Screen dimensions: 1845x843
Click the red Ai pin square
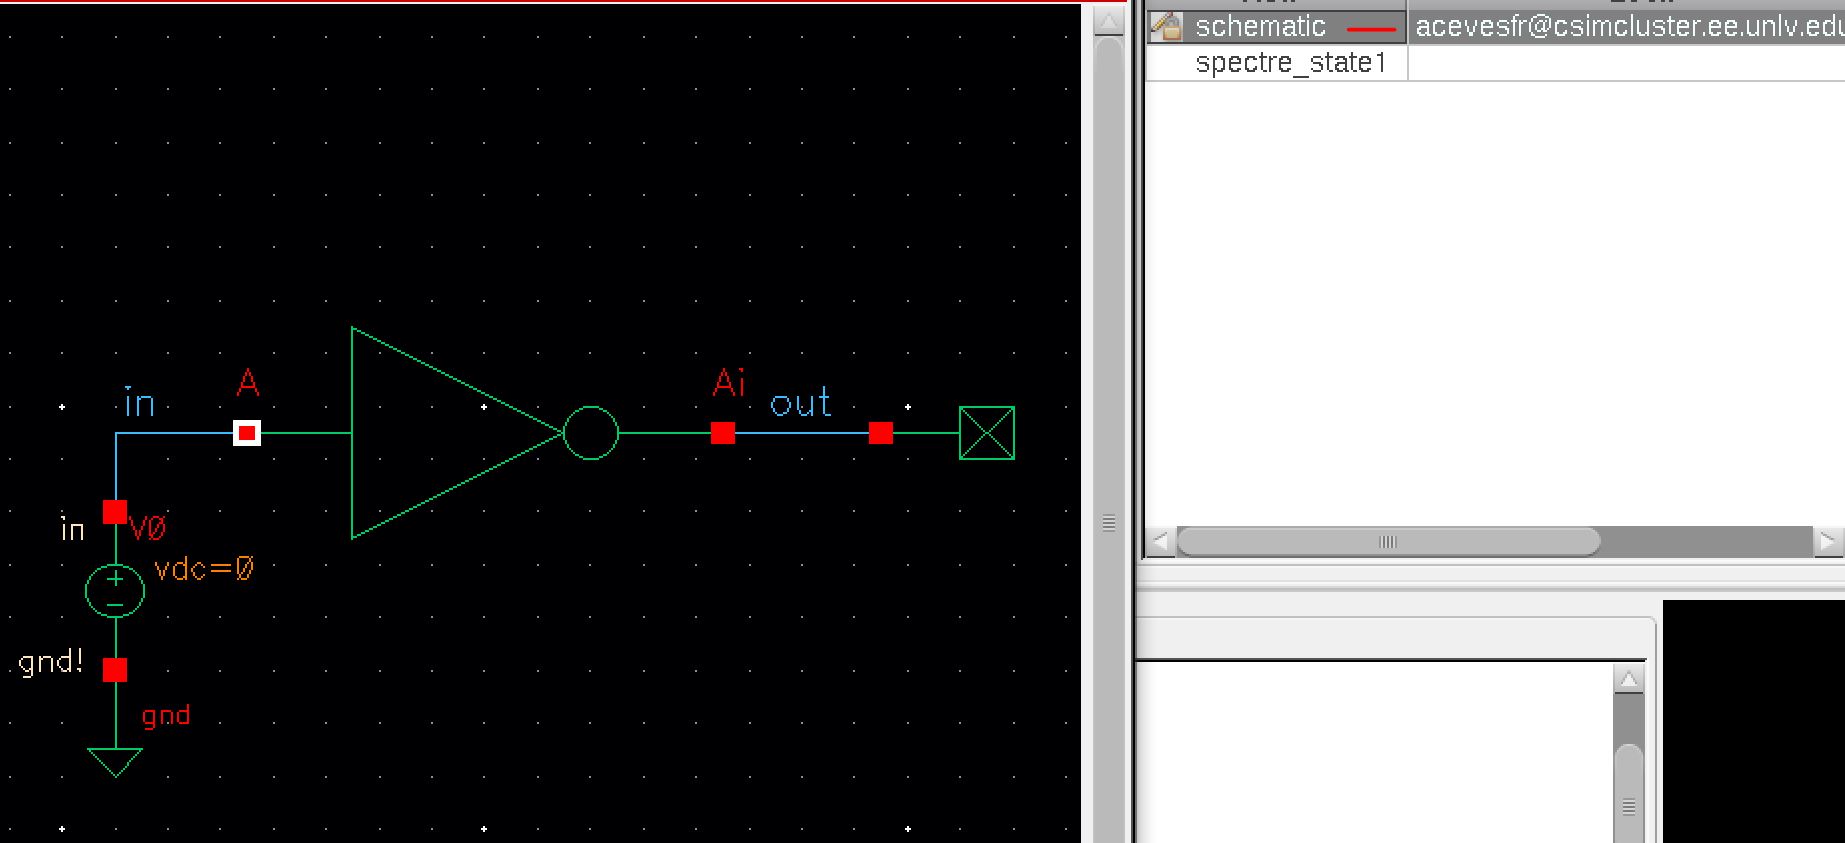point(723,433)
